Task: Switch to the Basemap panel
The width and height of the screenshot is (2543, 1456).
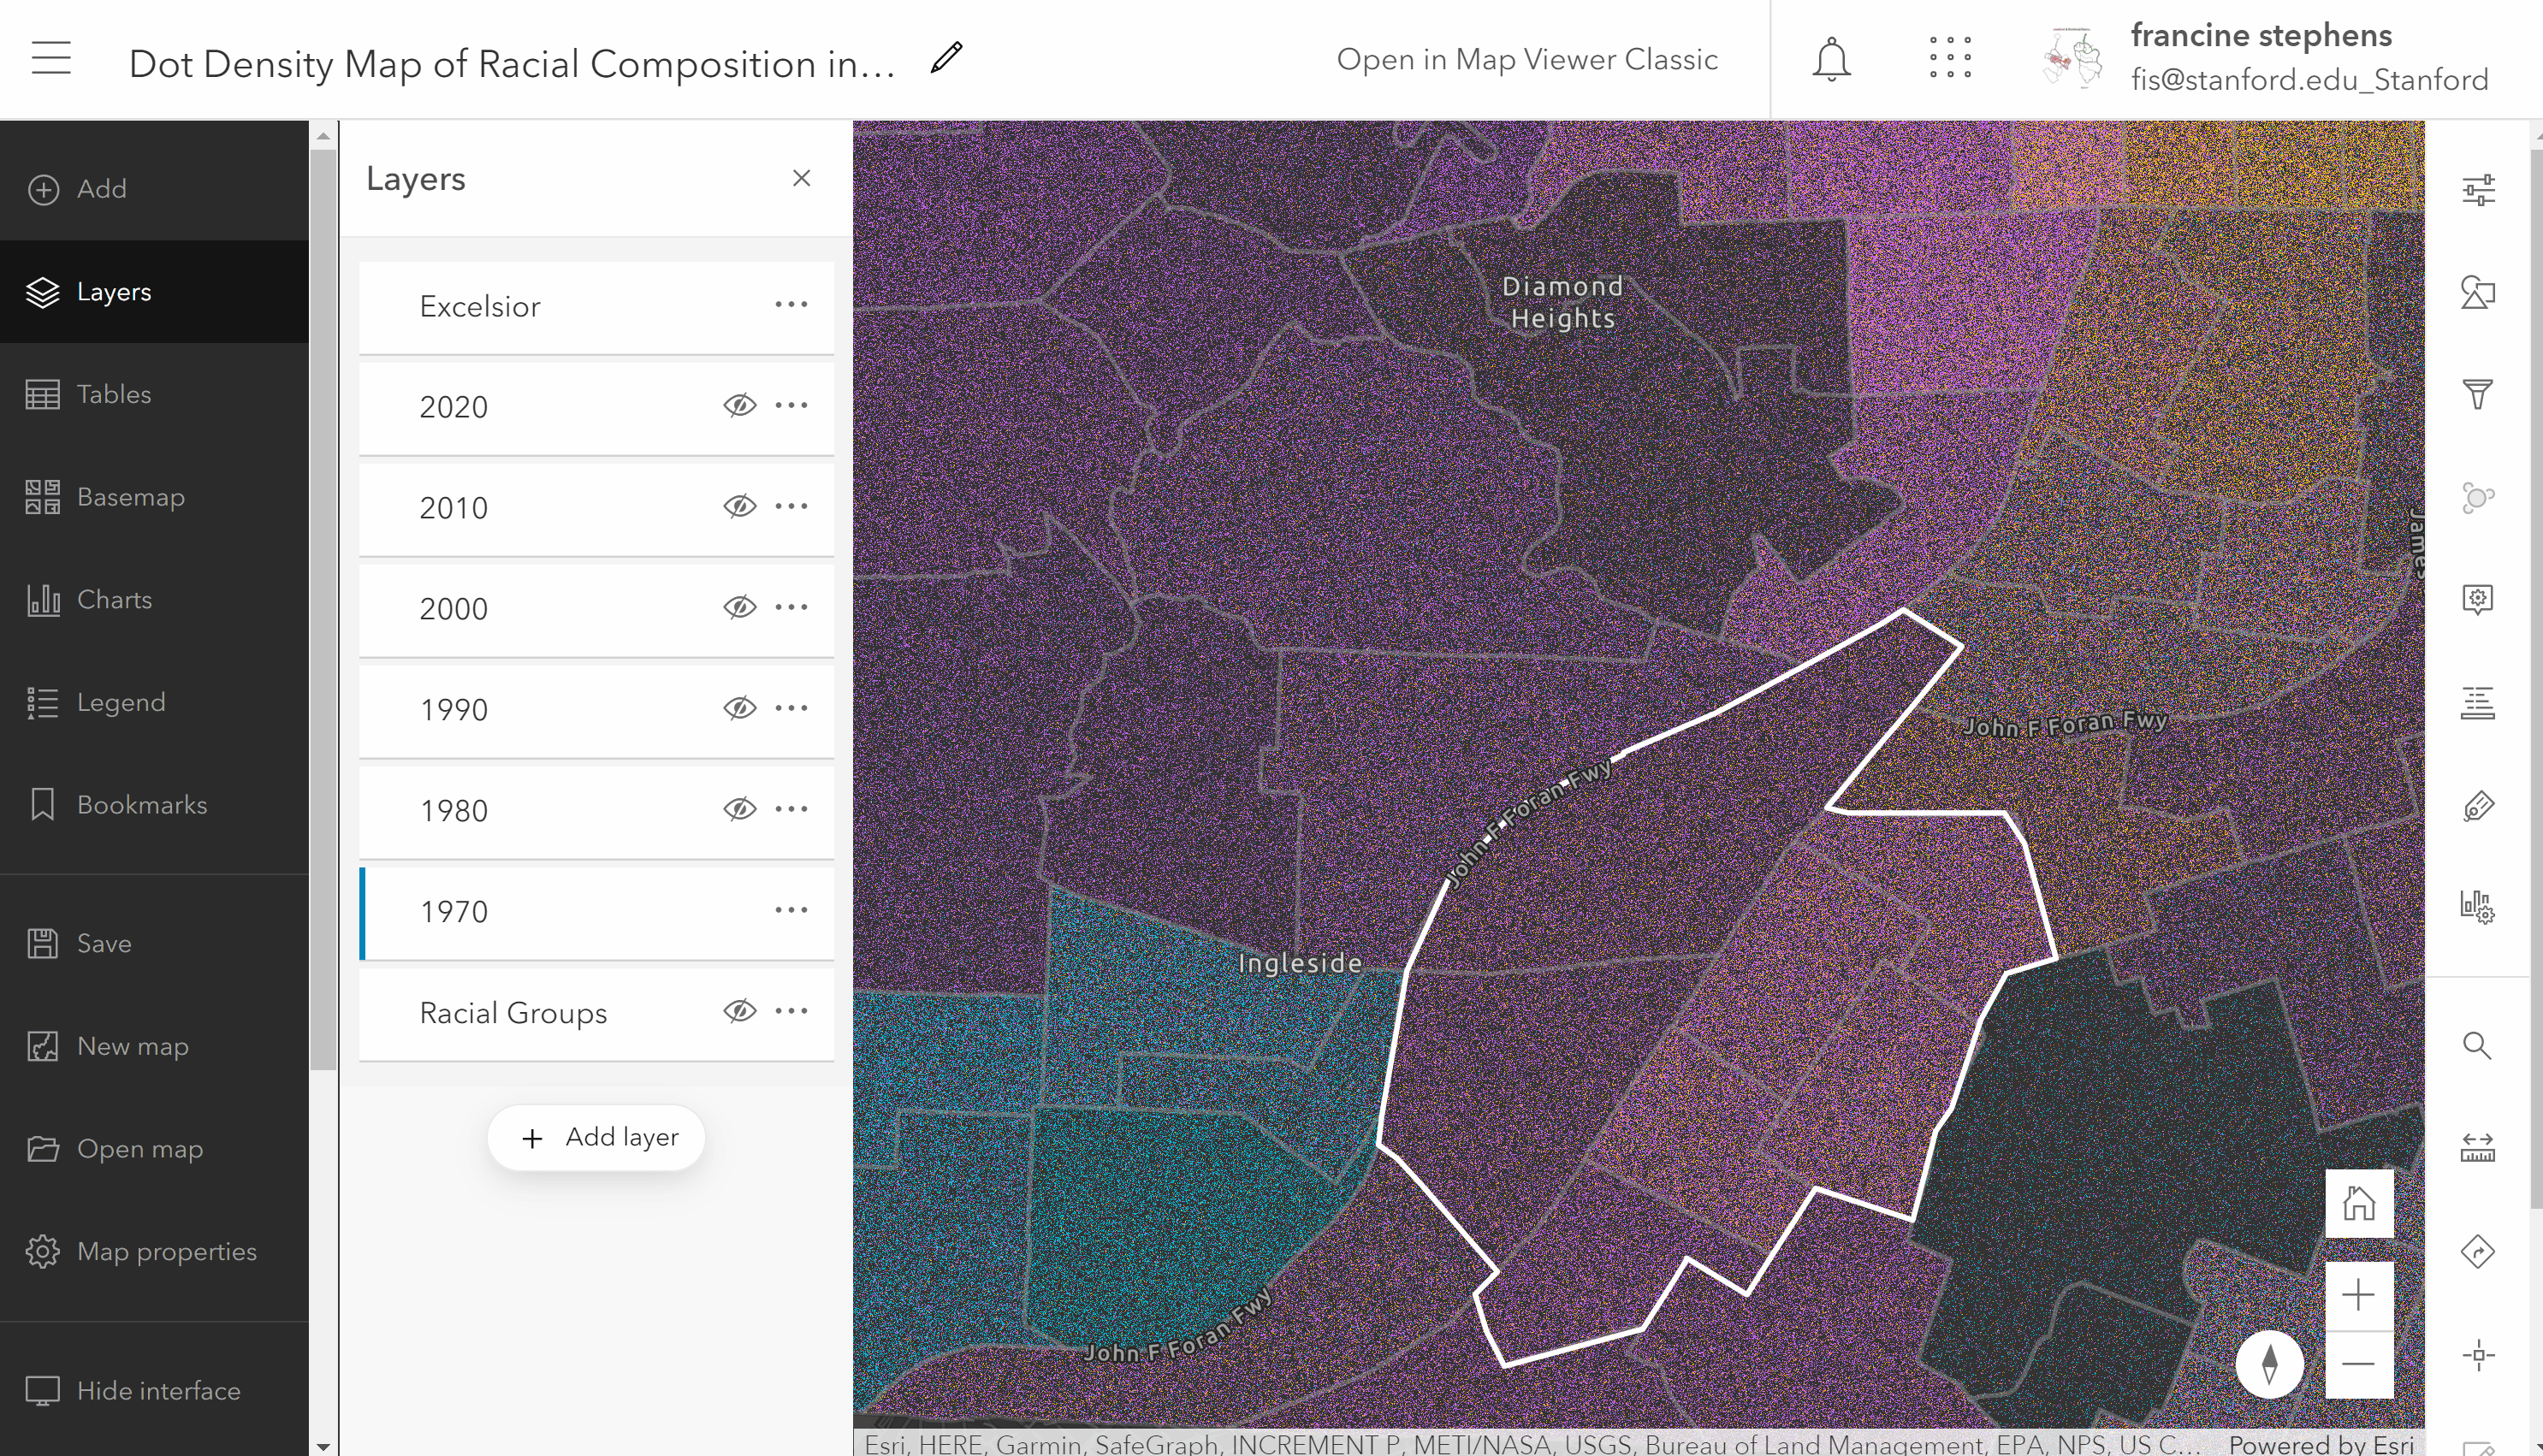Action: (130, 497)
